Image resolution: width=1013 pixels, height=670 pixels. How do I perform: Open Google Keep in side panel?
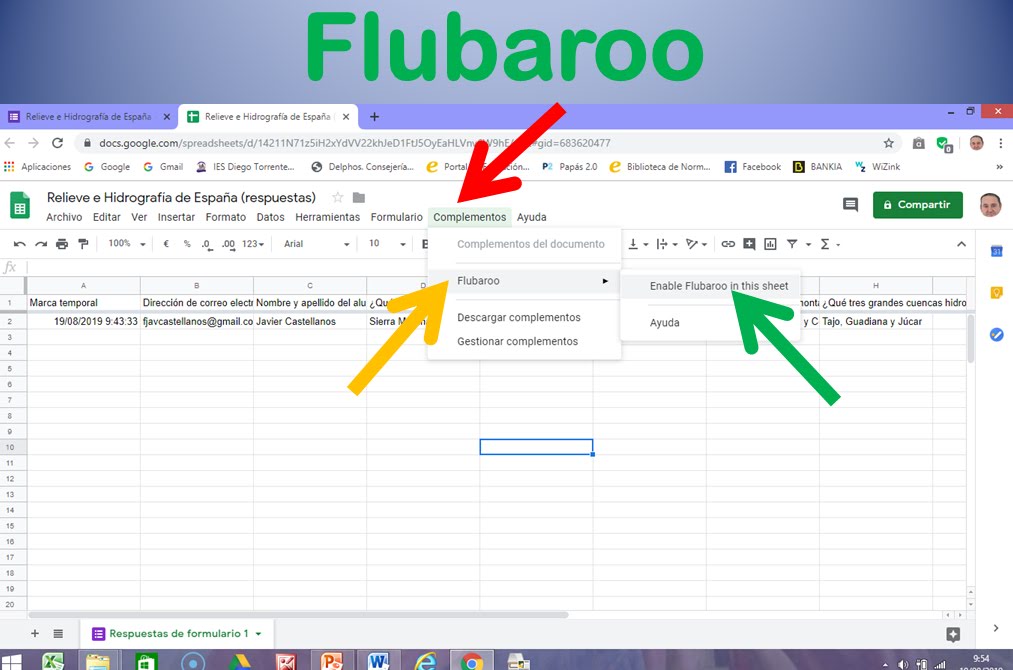point(997,293)
